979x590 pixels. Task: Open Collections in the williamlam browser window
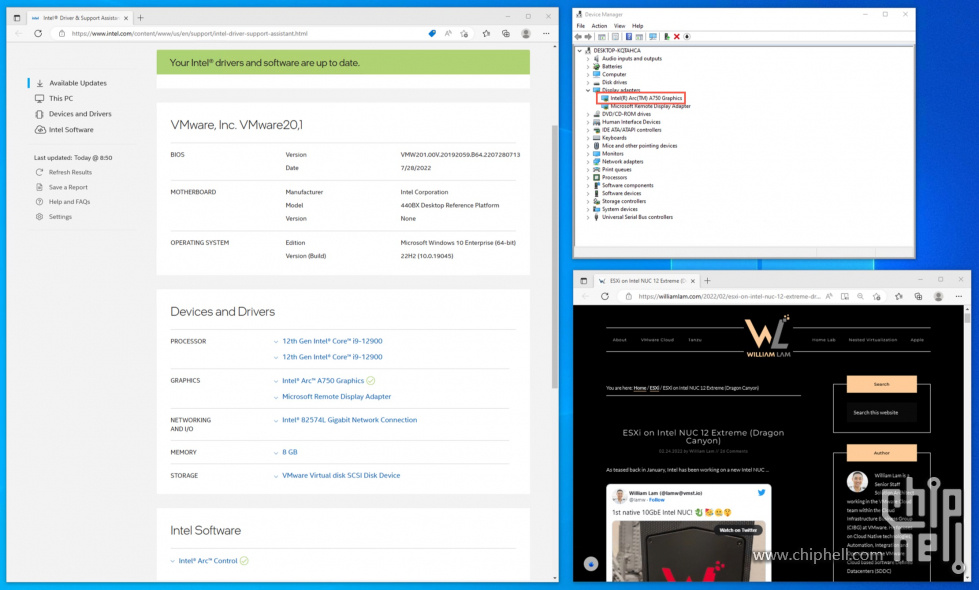point(918,297)
